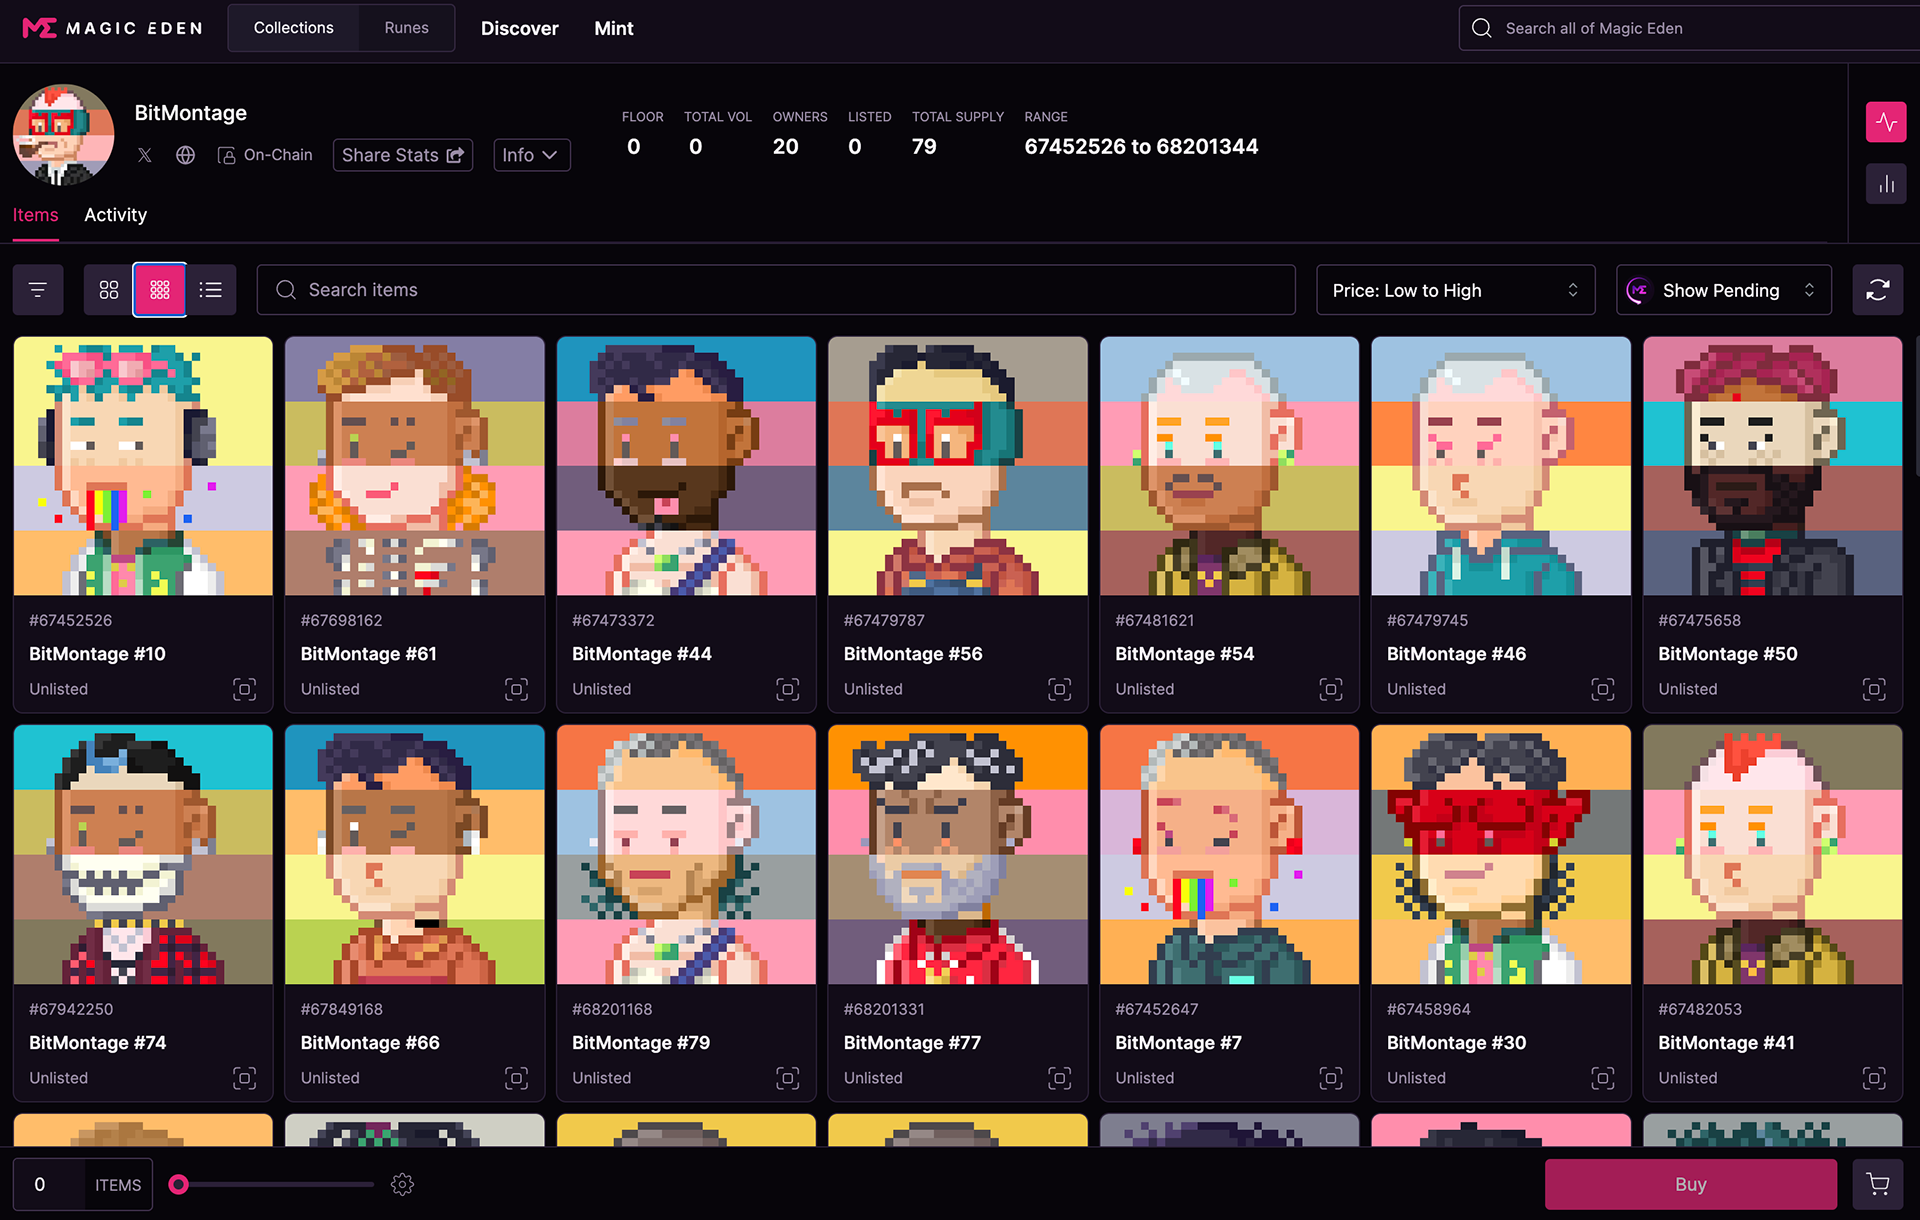Image resolution: width=1920 pixels, height=1220 pixels.
Task: Click quick-view icon on BitMontage #54
Action: 1331,689
